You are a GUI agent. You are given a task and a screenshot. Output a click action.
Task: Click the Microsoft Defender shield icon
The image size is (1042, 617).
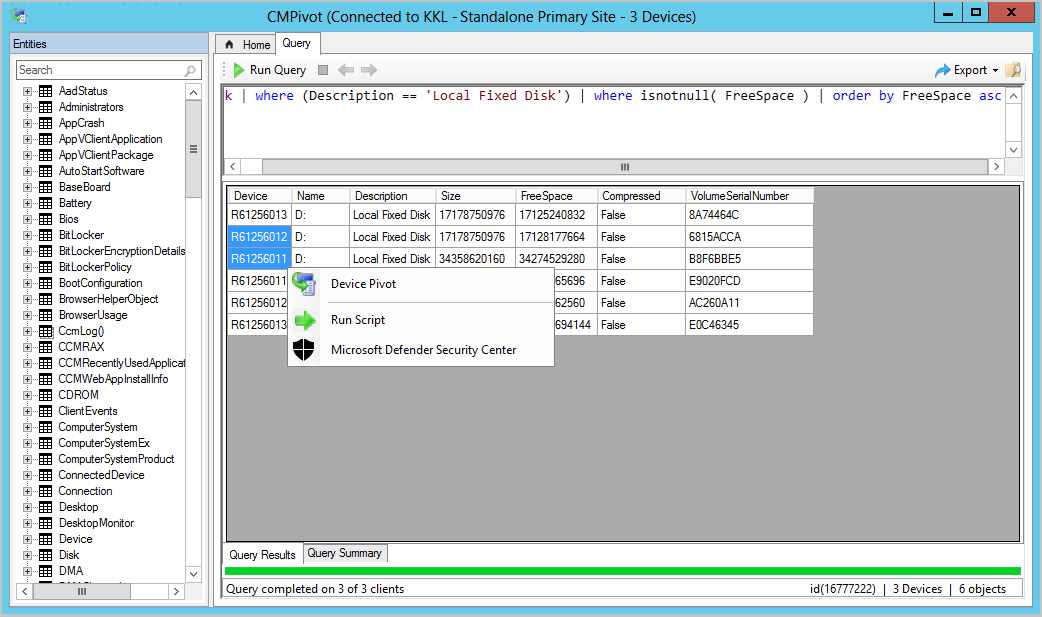304,350
